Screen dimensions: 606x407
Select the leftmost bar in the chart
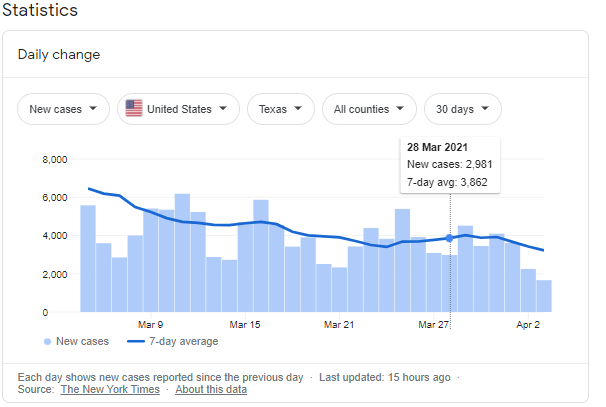[88, 258]
